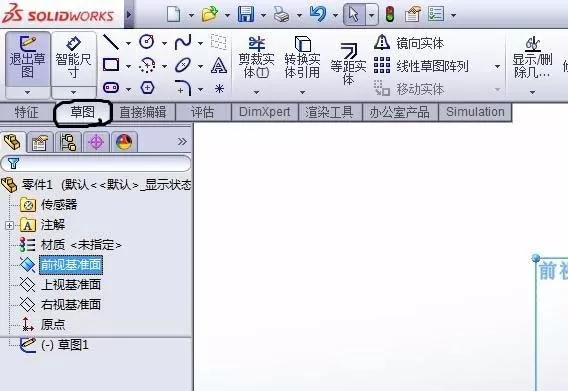Open the Select tool dropdown arrow

pyautogui.click(x=372, y=15)
